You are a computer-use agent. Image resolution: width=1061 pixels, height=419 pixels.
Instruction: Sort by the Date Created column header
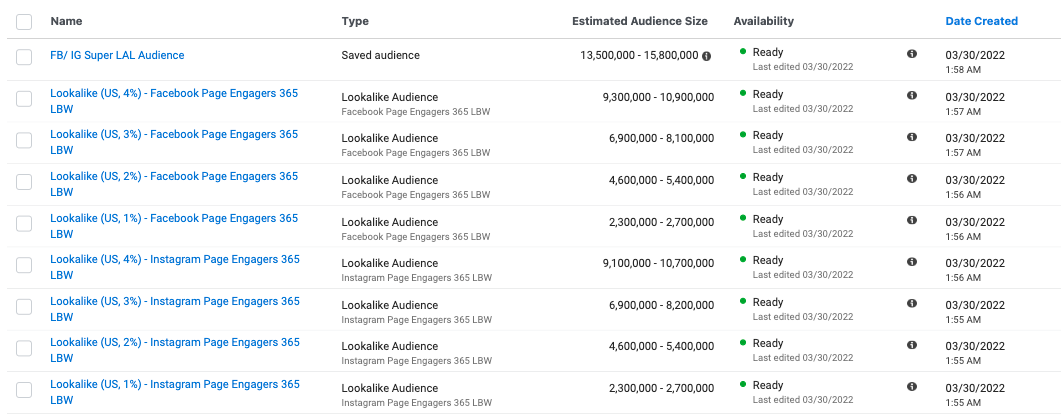click(981, 21)
